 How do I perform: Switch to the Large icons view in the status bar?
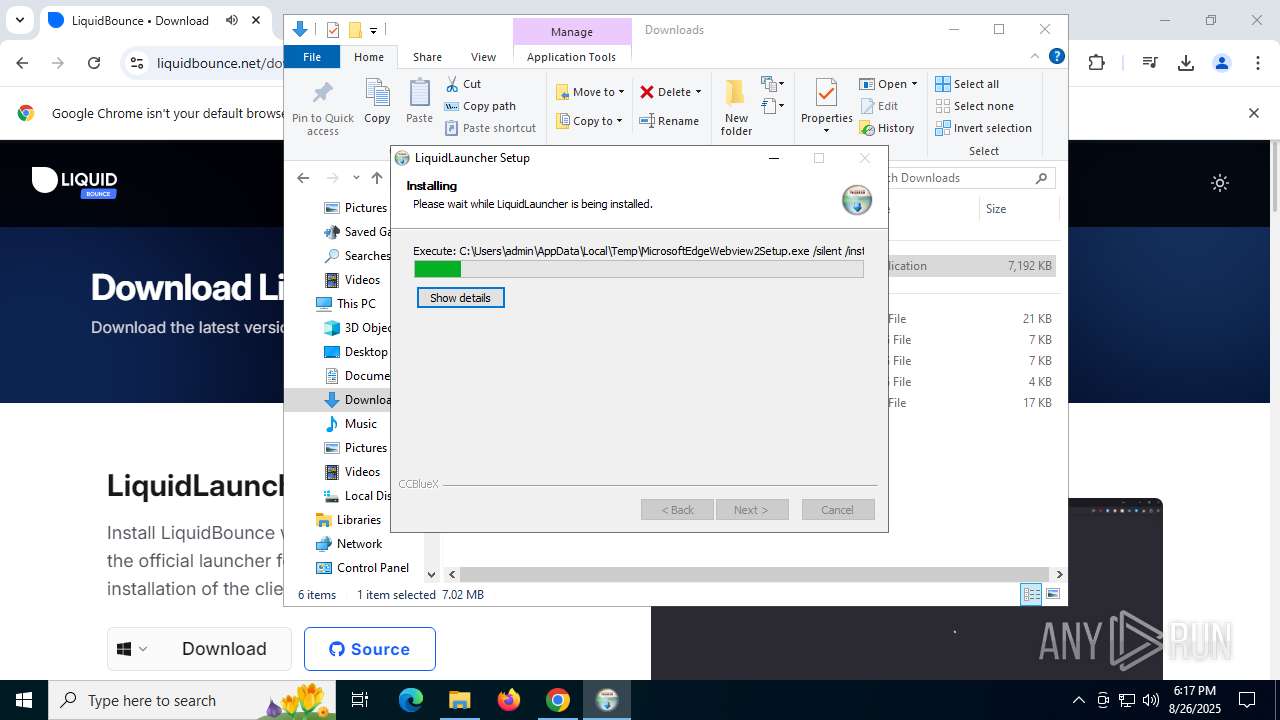click(x=1052, y=594)
